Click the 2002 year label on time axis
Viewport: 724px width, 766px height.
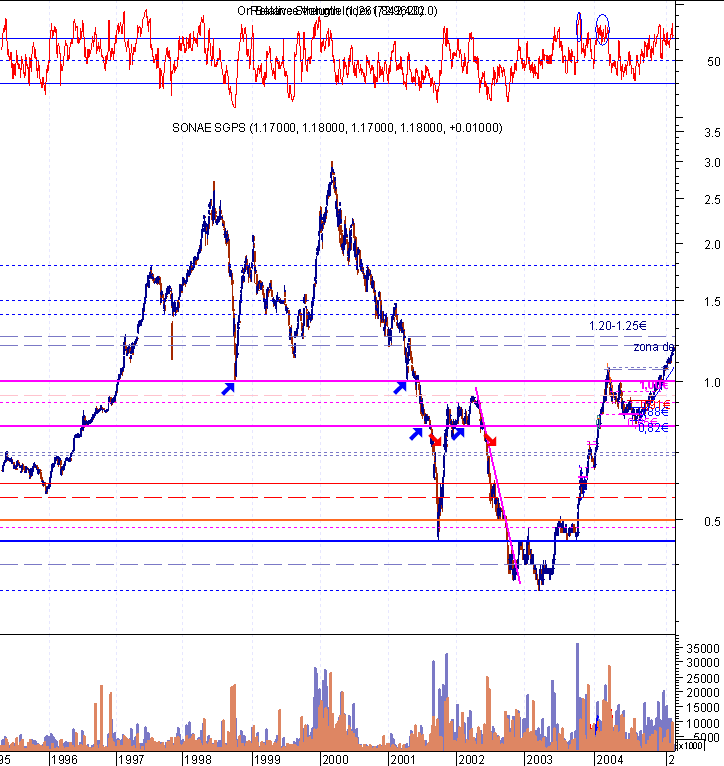tap(471, 760)
